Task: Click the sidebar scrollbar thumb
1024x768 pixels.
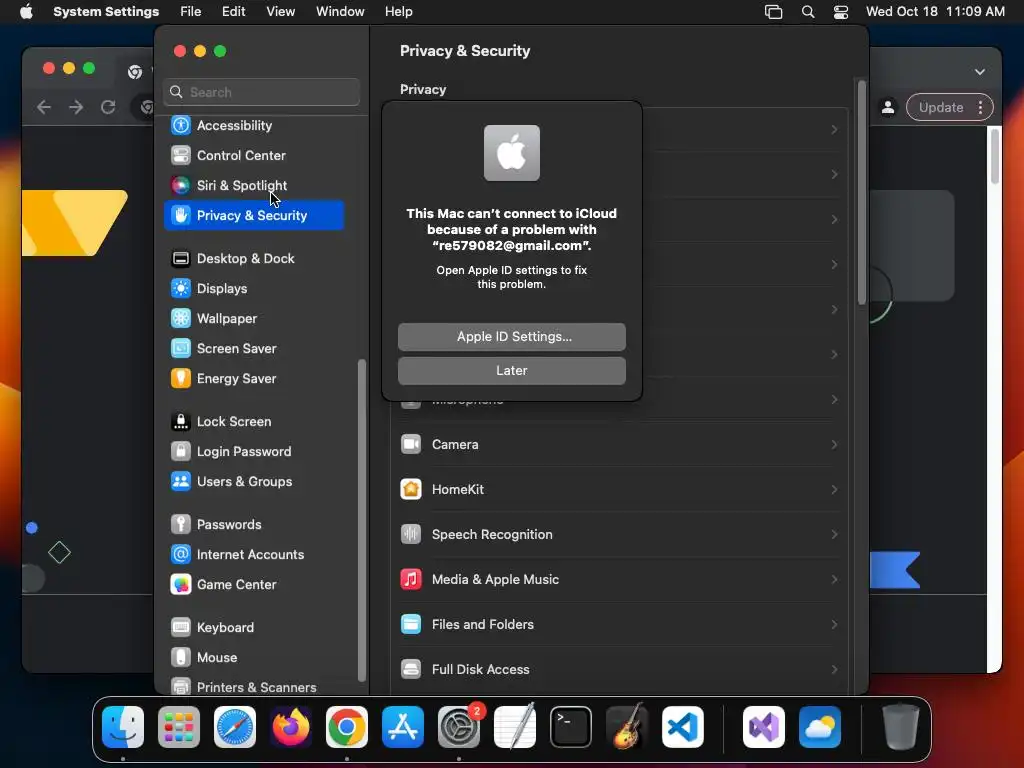Action: pos(361,520)
